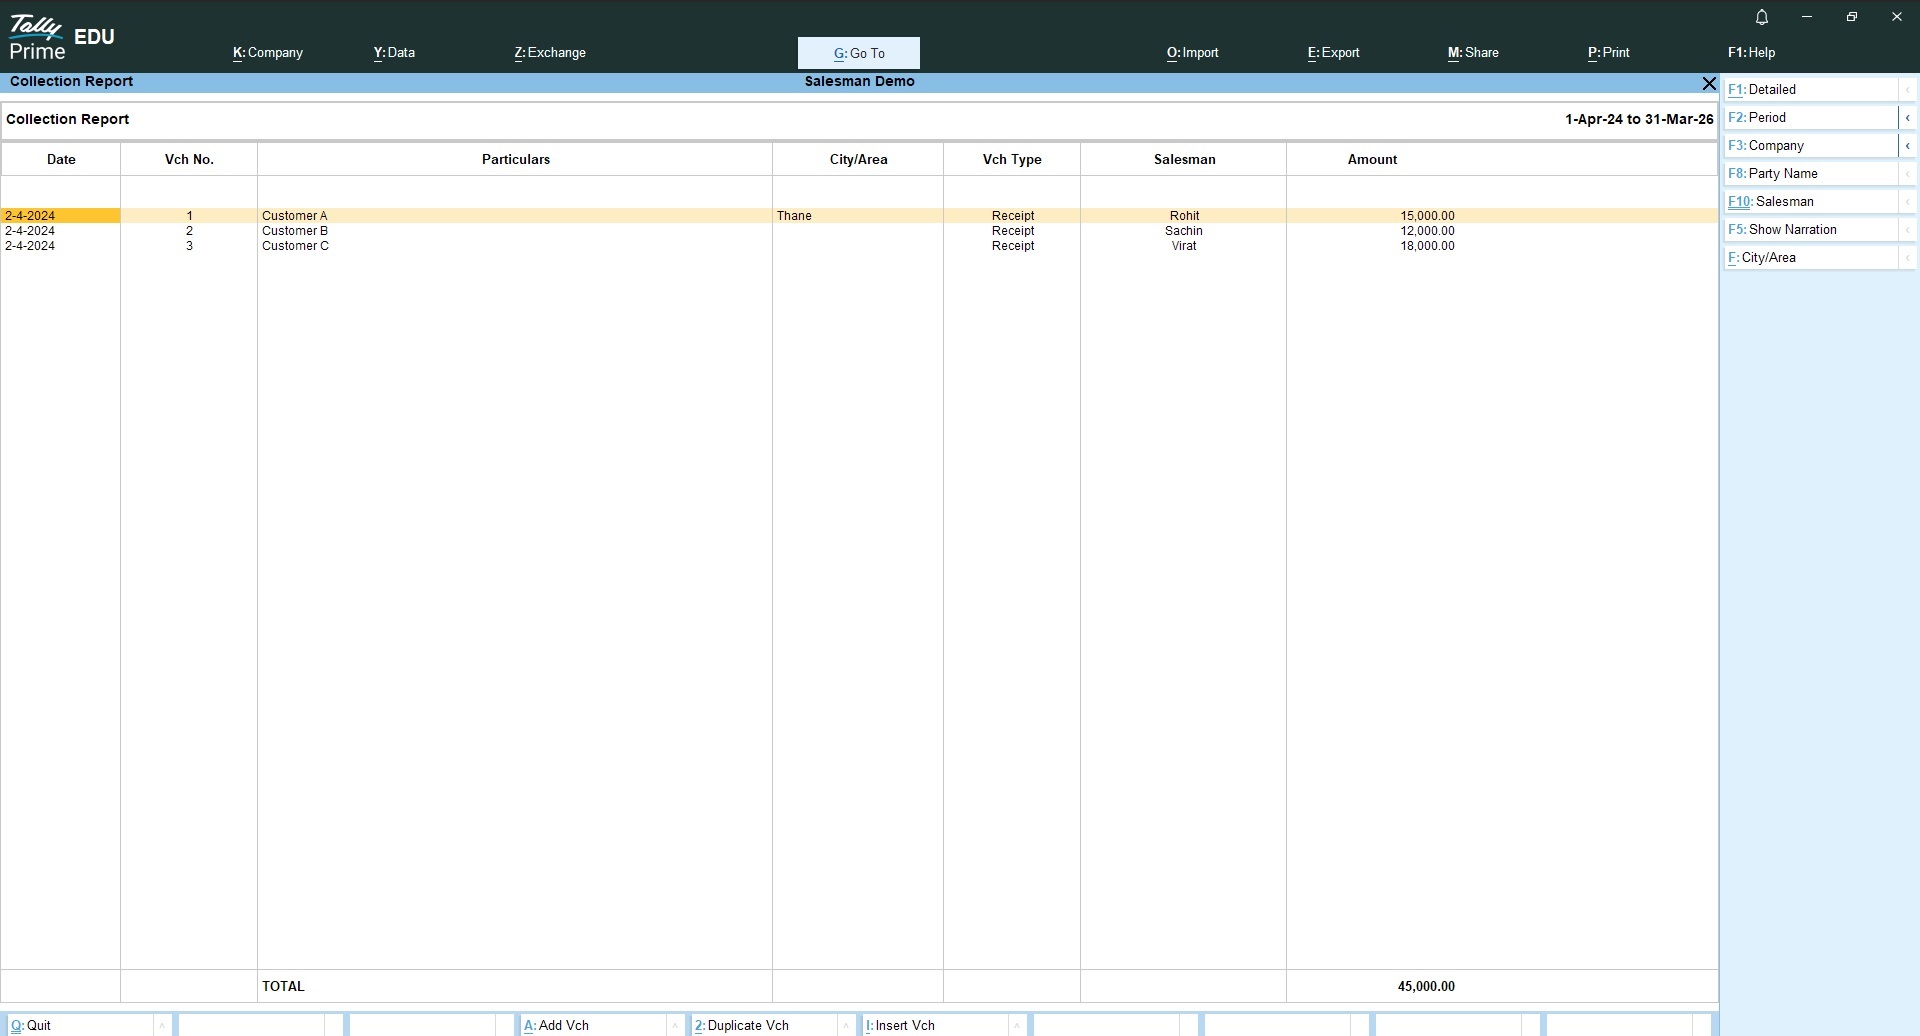1920x1036 pixels.
Task: Click the caret next to Add Vch
Action: coord(675,1025)
